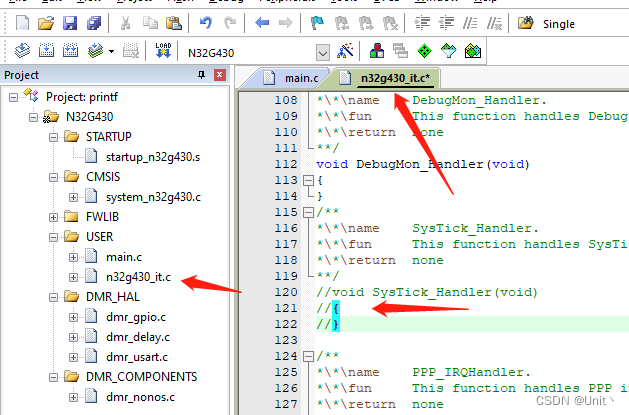This screenshot has height=415, width=629.
Task: Click the Batch Build icon
Action: click(x=95, y=51)
